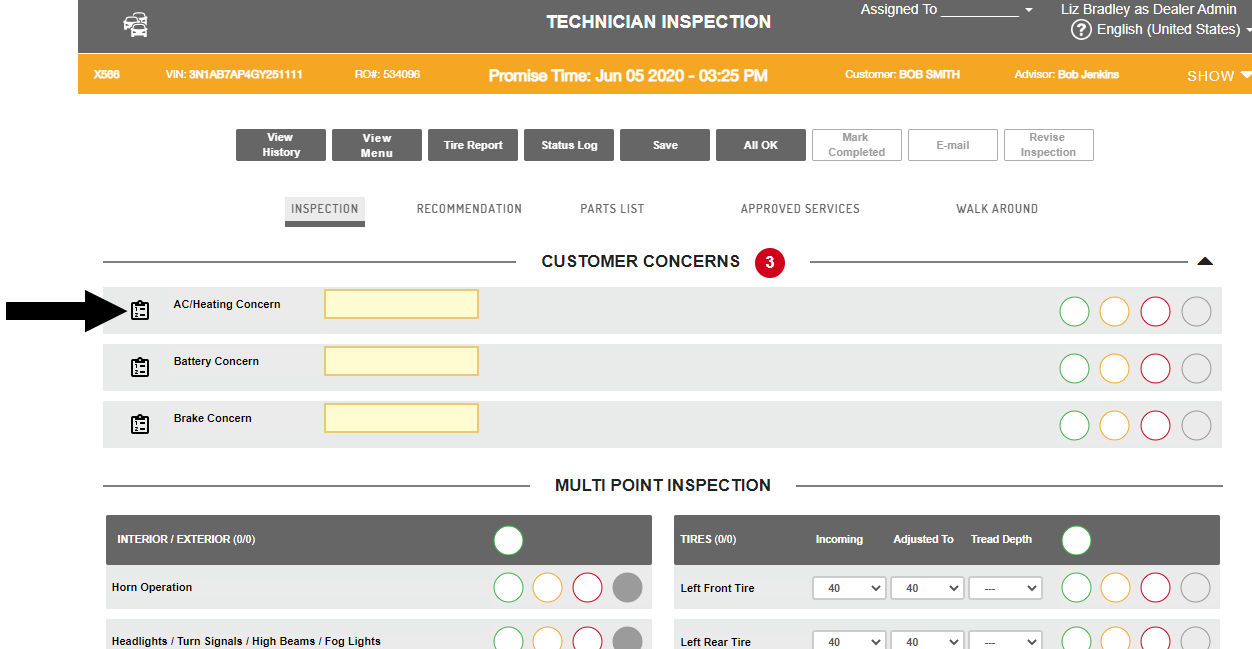The image size is (1252, 649).
Task: Click the vehicles logo icon in header
Action: tap(136, 24)
